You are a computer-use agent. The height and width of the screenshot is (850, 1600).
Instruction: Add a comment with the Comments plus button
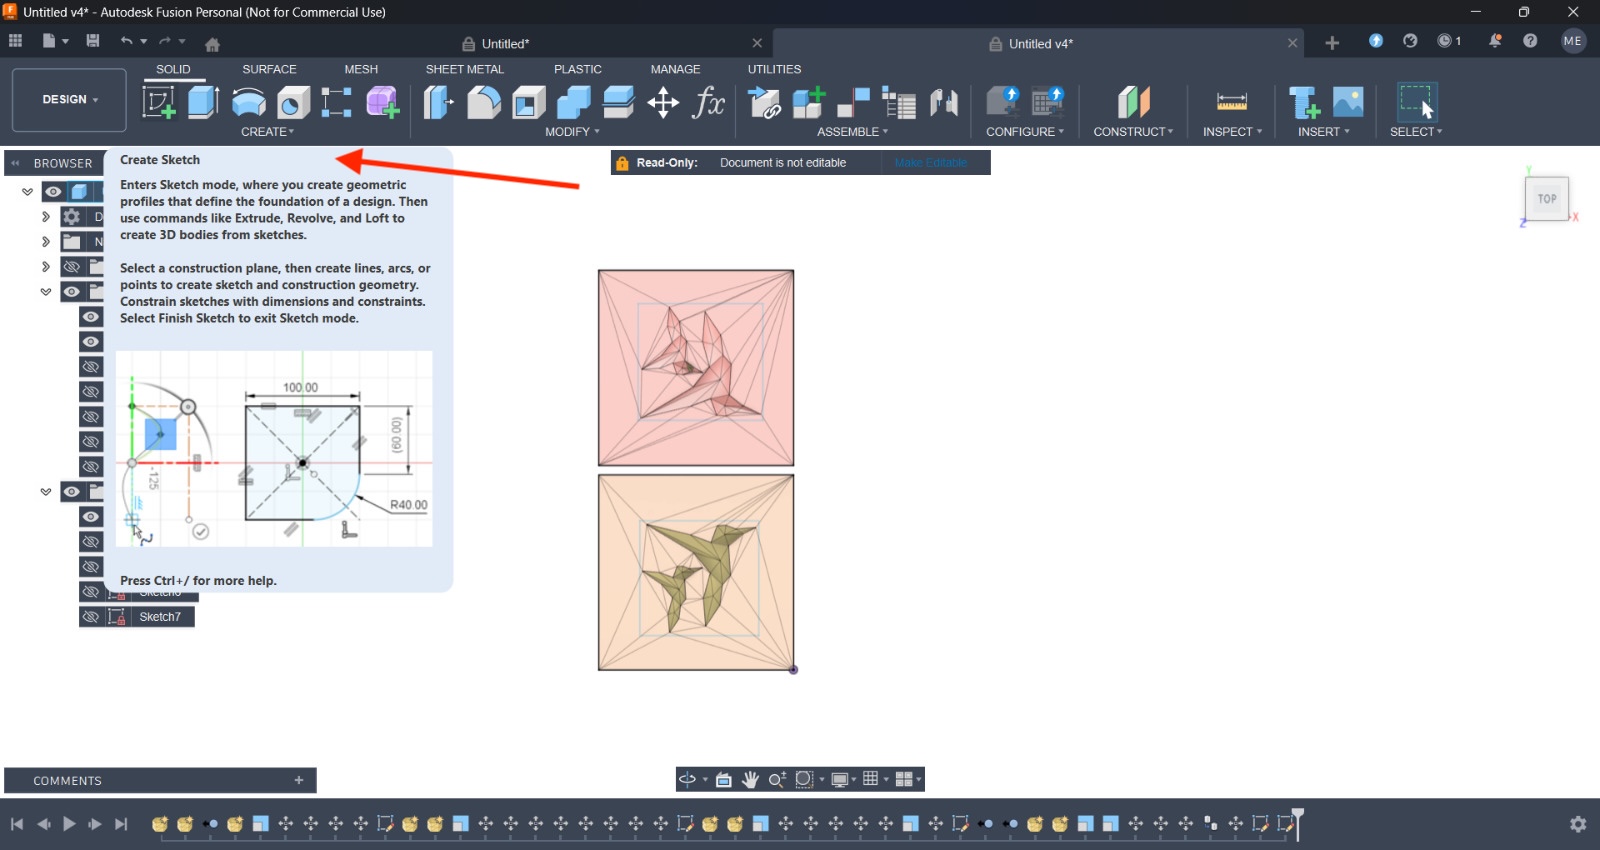click(298, 780)
